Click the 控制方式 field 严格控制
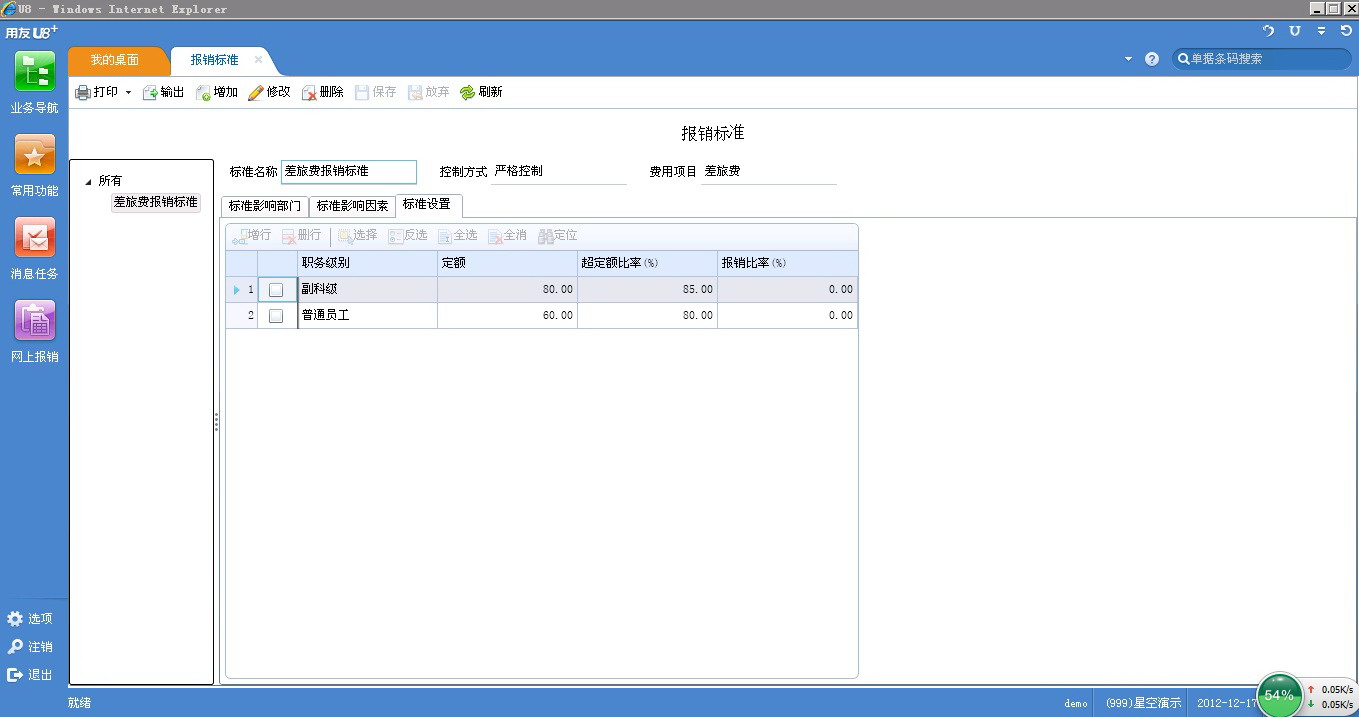The height and width of the screenshot is (717, 1359). click(559, 172)
